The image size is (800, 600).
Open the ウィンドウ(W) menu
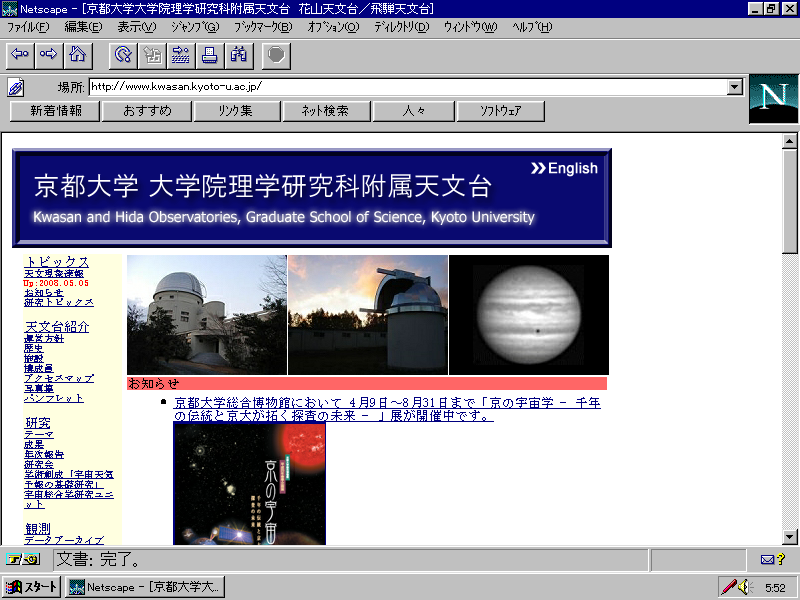point(470,27)
